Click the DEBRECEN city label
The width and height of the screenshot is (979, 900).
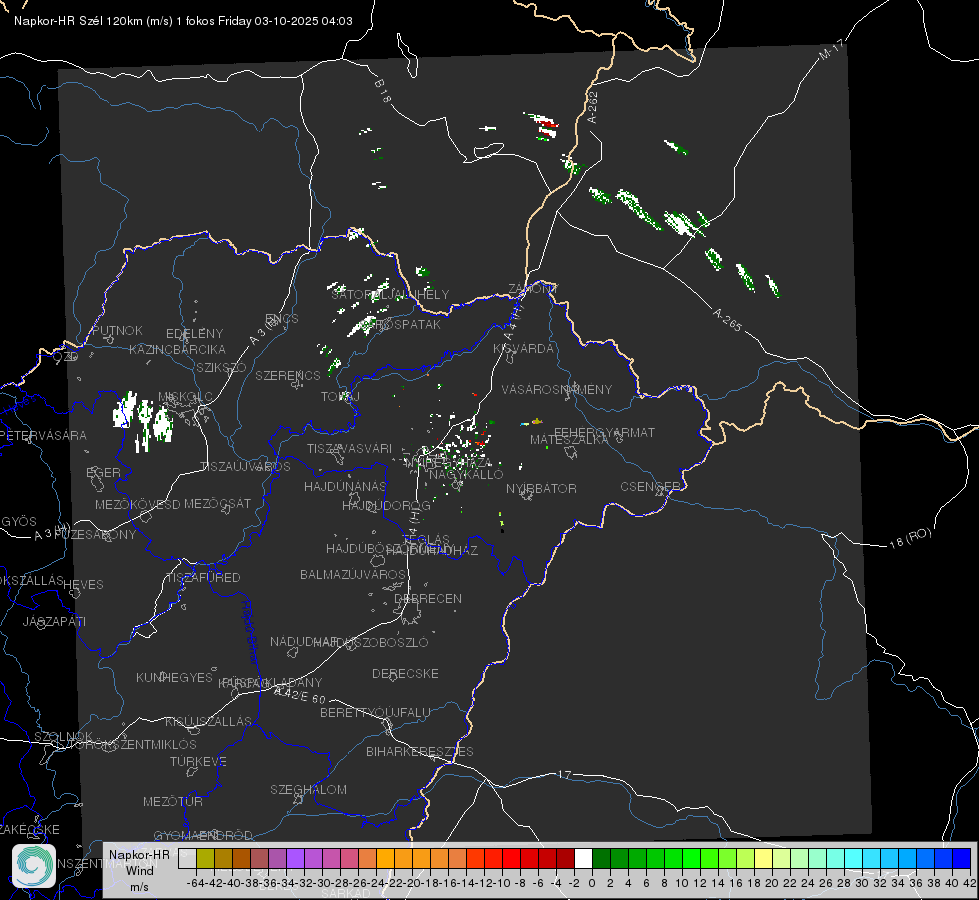tap(428, 598)
